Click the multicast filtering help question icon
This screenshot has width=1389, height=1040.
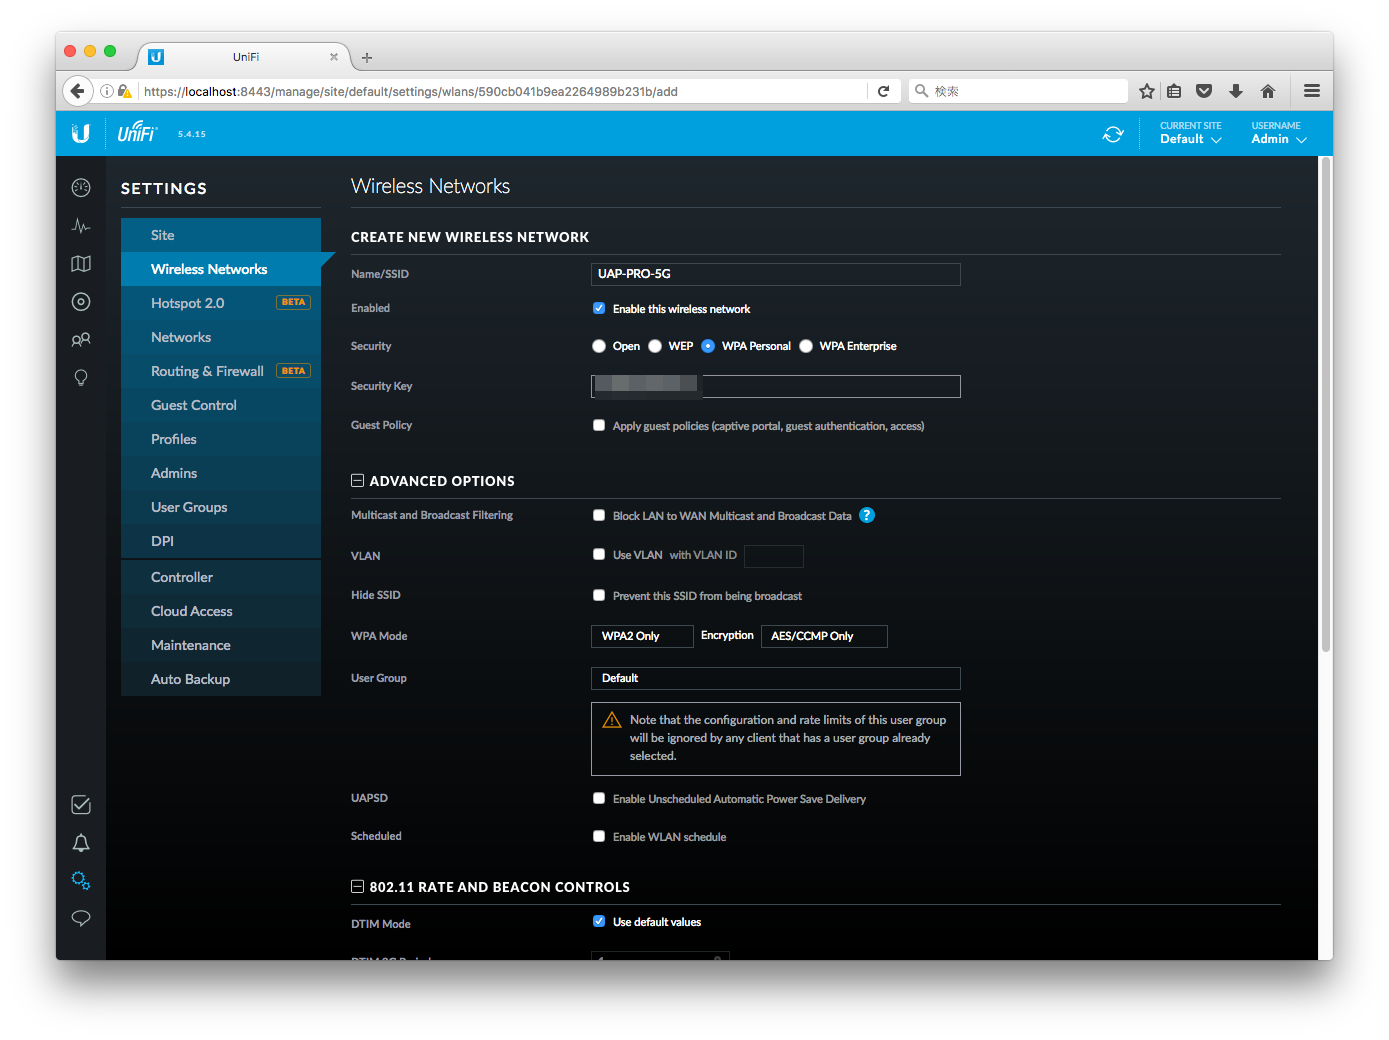tap(867, 515)
